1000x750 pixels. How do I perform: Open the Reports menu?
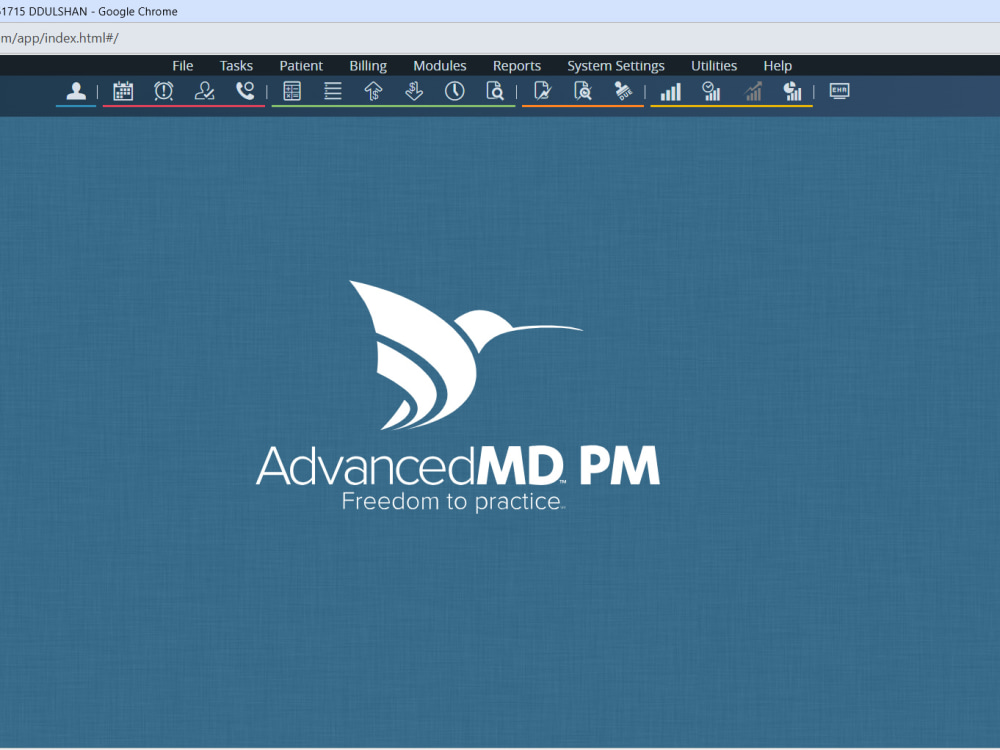517,66
